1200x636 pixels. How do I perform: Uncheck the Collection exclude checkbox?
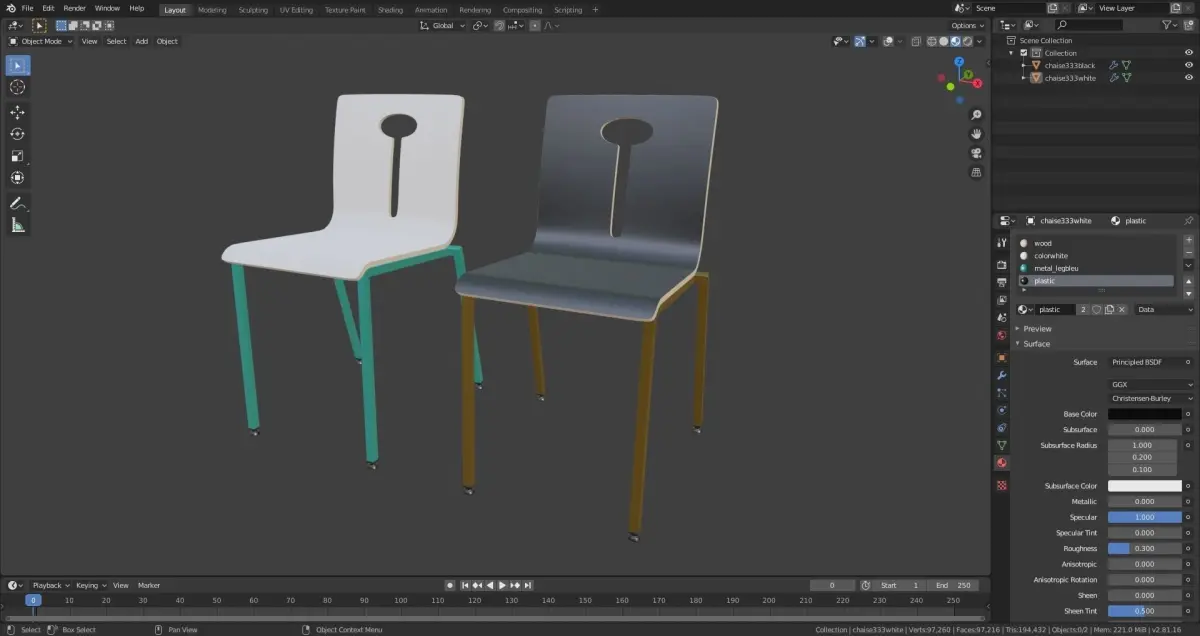coord(1023,53)
